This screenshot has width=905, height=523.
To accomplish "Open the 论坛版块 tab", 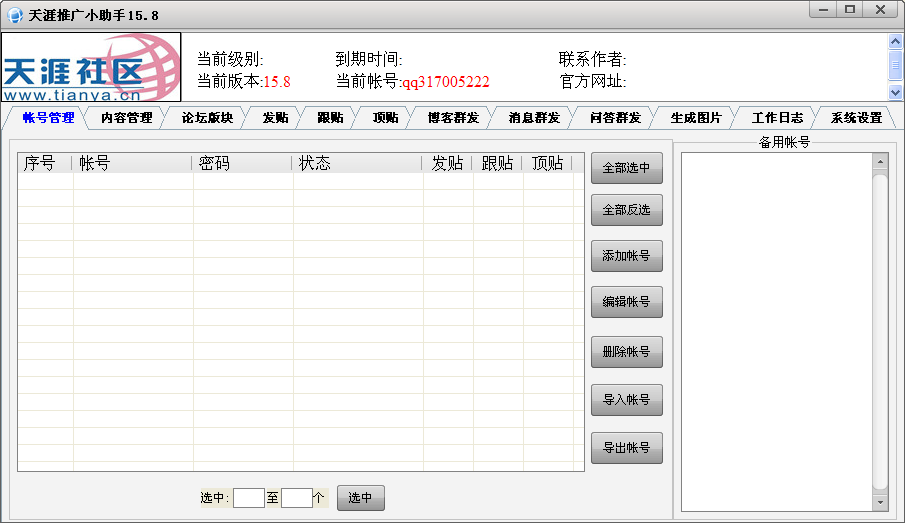I will tap(207, 118).
